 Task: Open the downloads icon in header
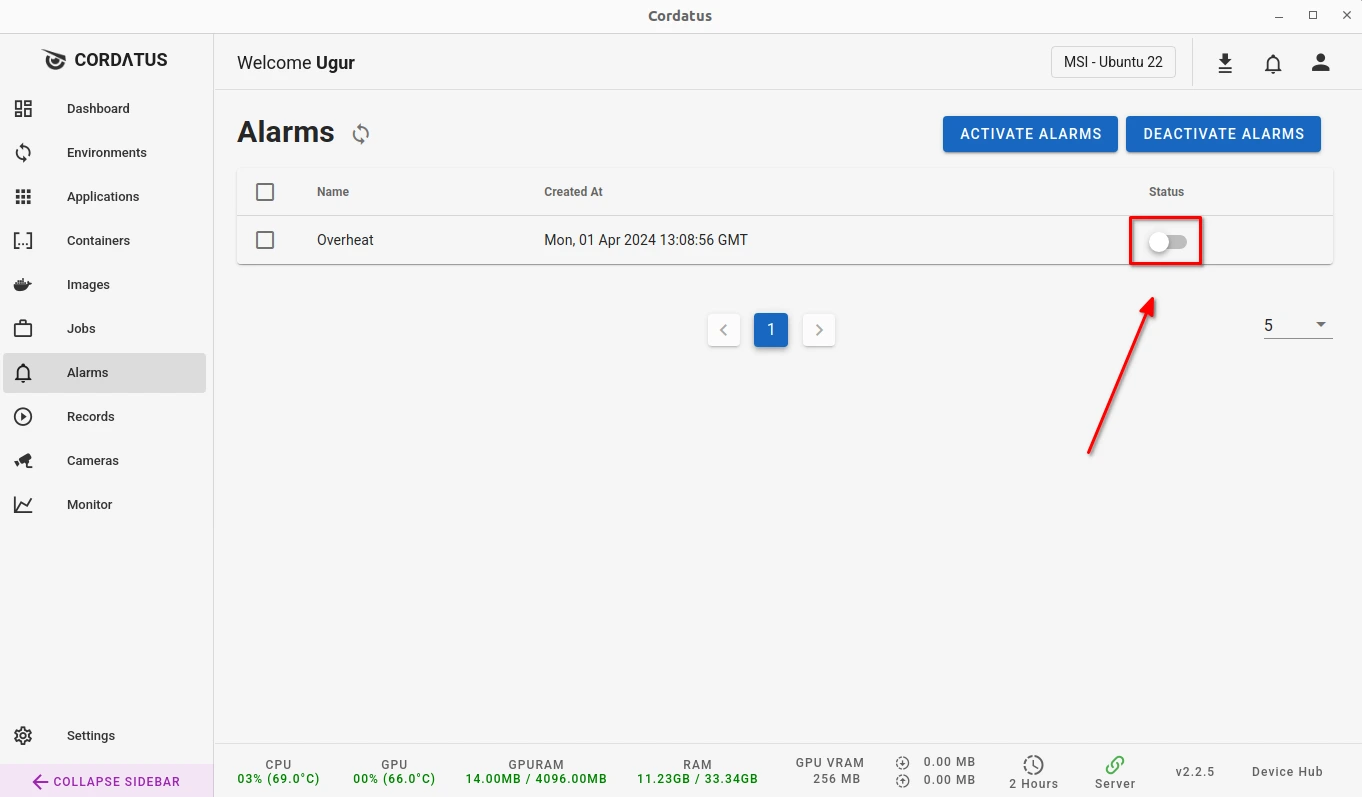click(1225, 63)
